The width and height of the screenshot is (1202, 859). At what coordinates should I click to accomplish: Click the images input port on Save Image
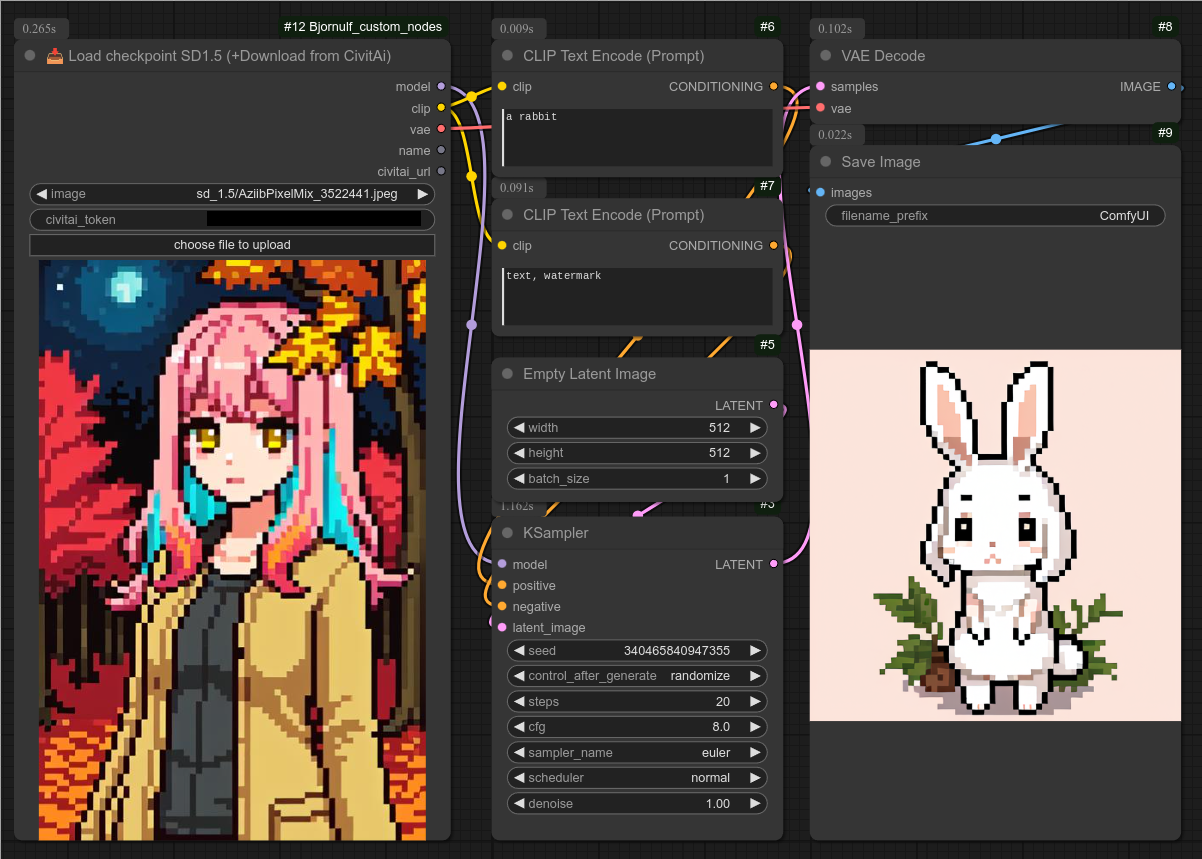click(x=820, y=193)
